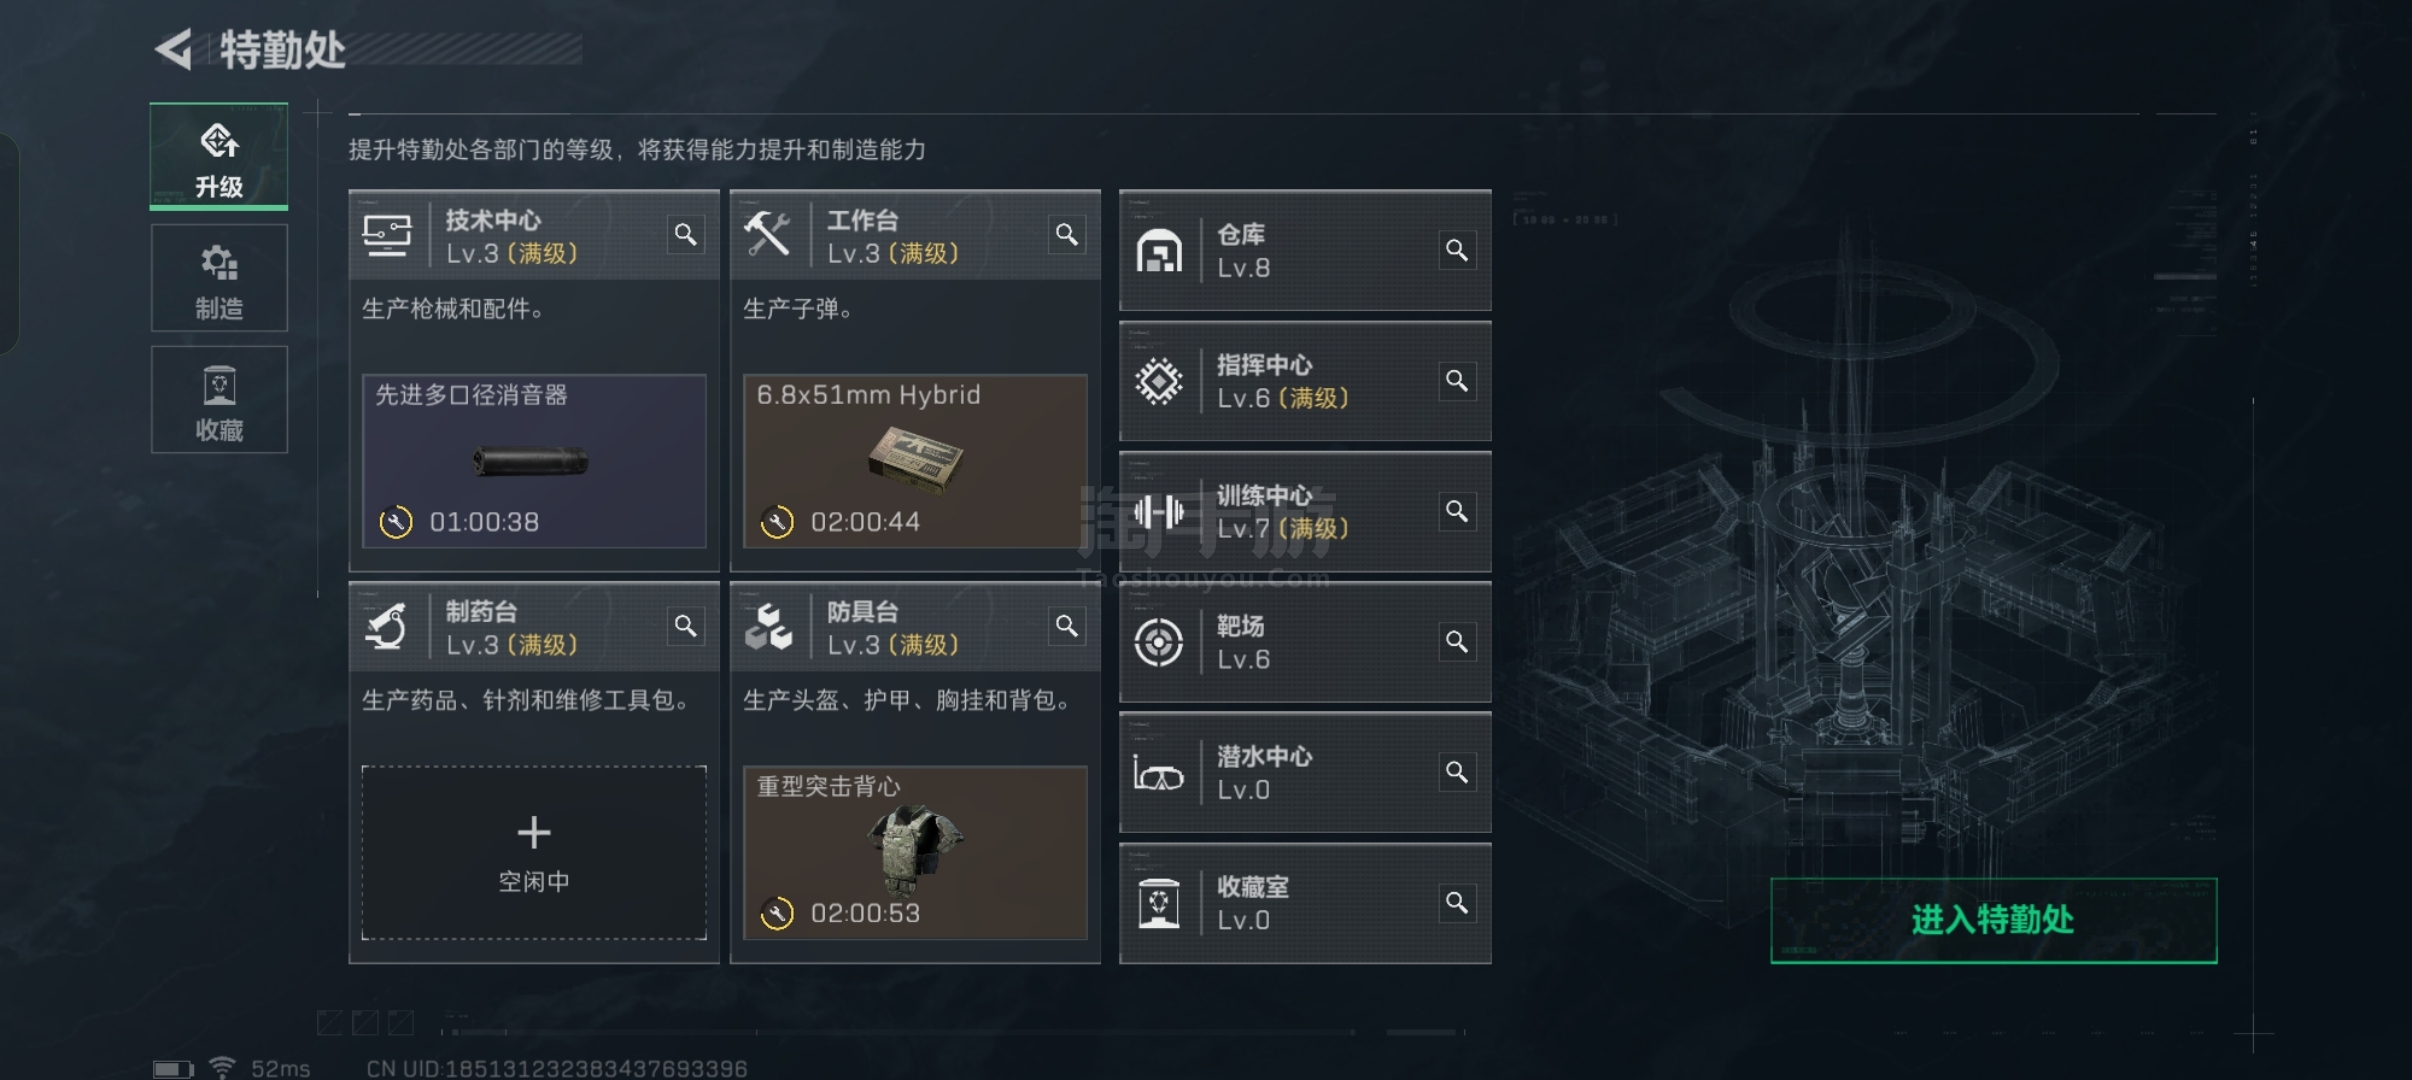Open details via 技术中心 magnifier icon
2412x1080 pixels.
[685, 235]
